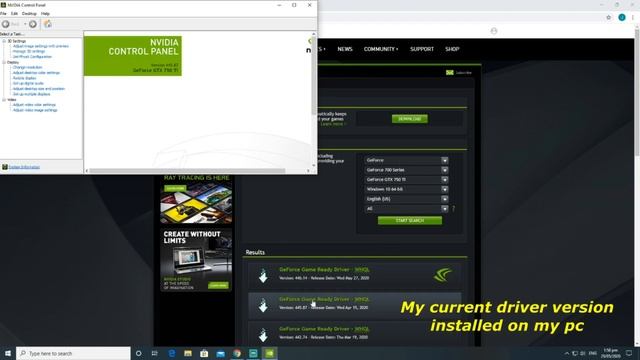Click the taskbar search box
This screenshot has height=360, width=640.
(73, 353)
